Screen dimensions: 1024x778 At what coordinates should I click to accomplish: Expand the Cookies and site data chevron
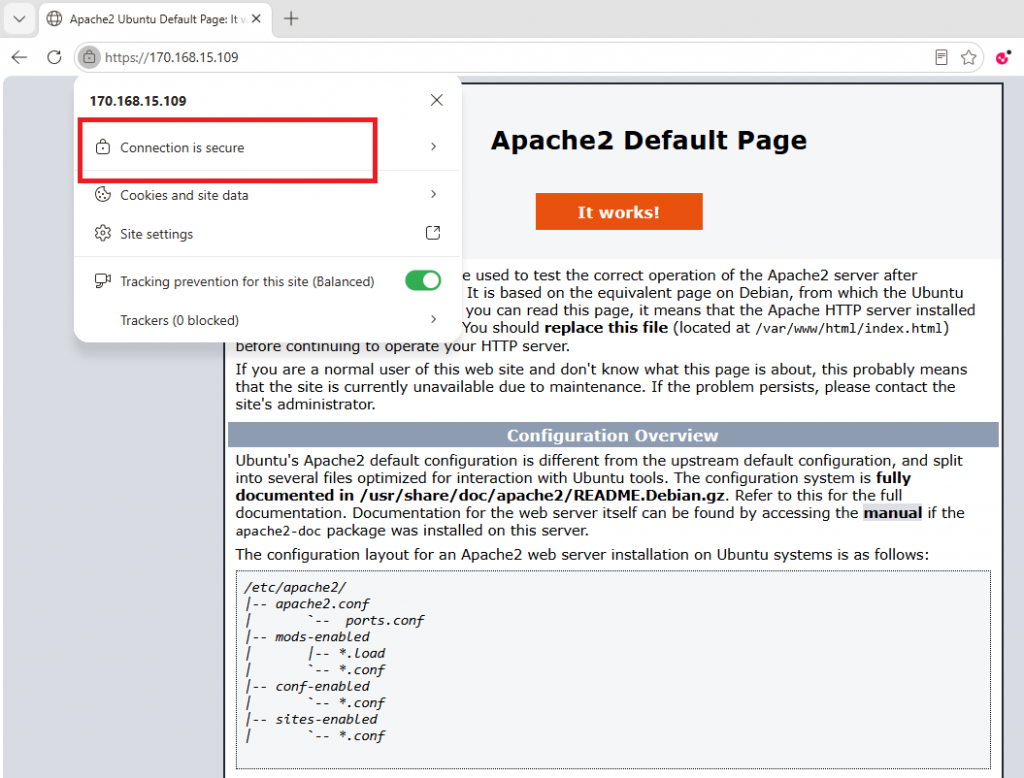[x=434, y=194]
